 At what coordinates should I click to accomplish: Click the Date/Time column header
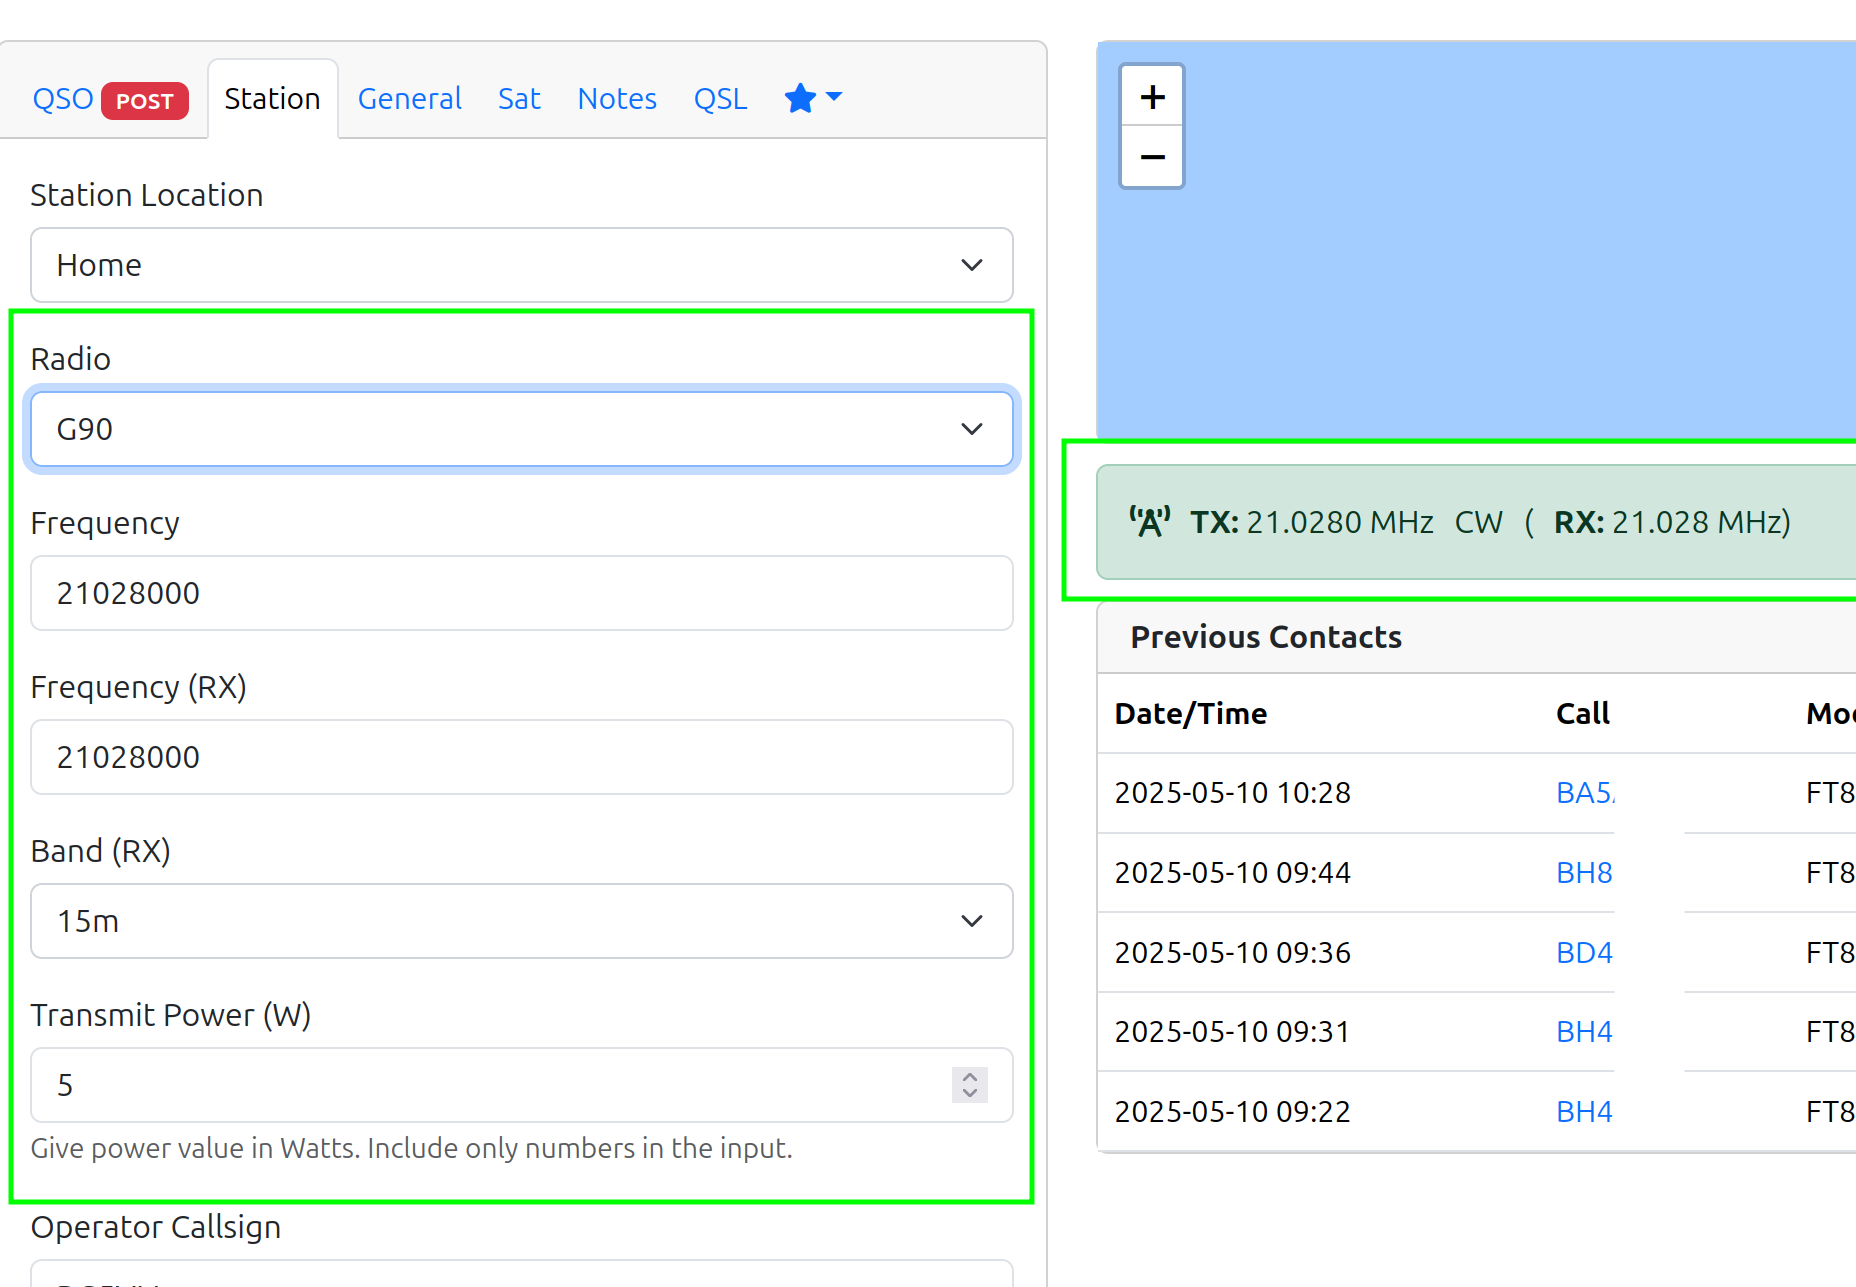(1191, 714)
